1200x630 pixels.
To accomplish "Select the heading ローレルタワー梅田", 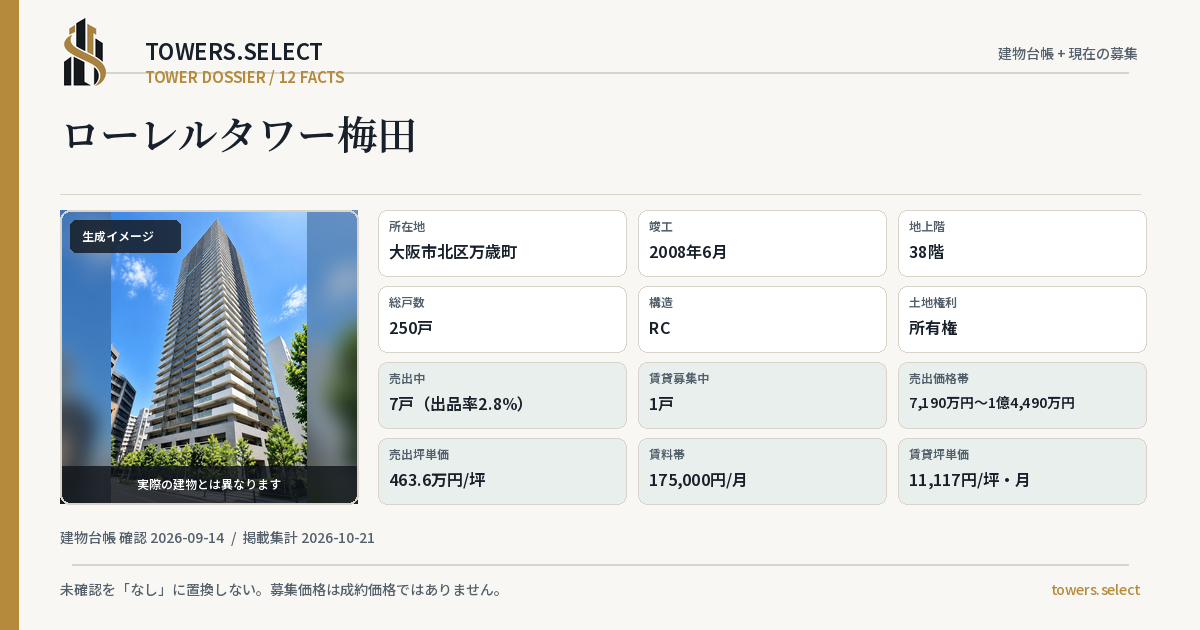I will 240,135.
